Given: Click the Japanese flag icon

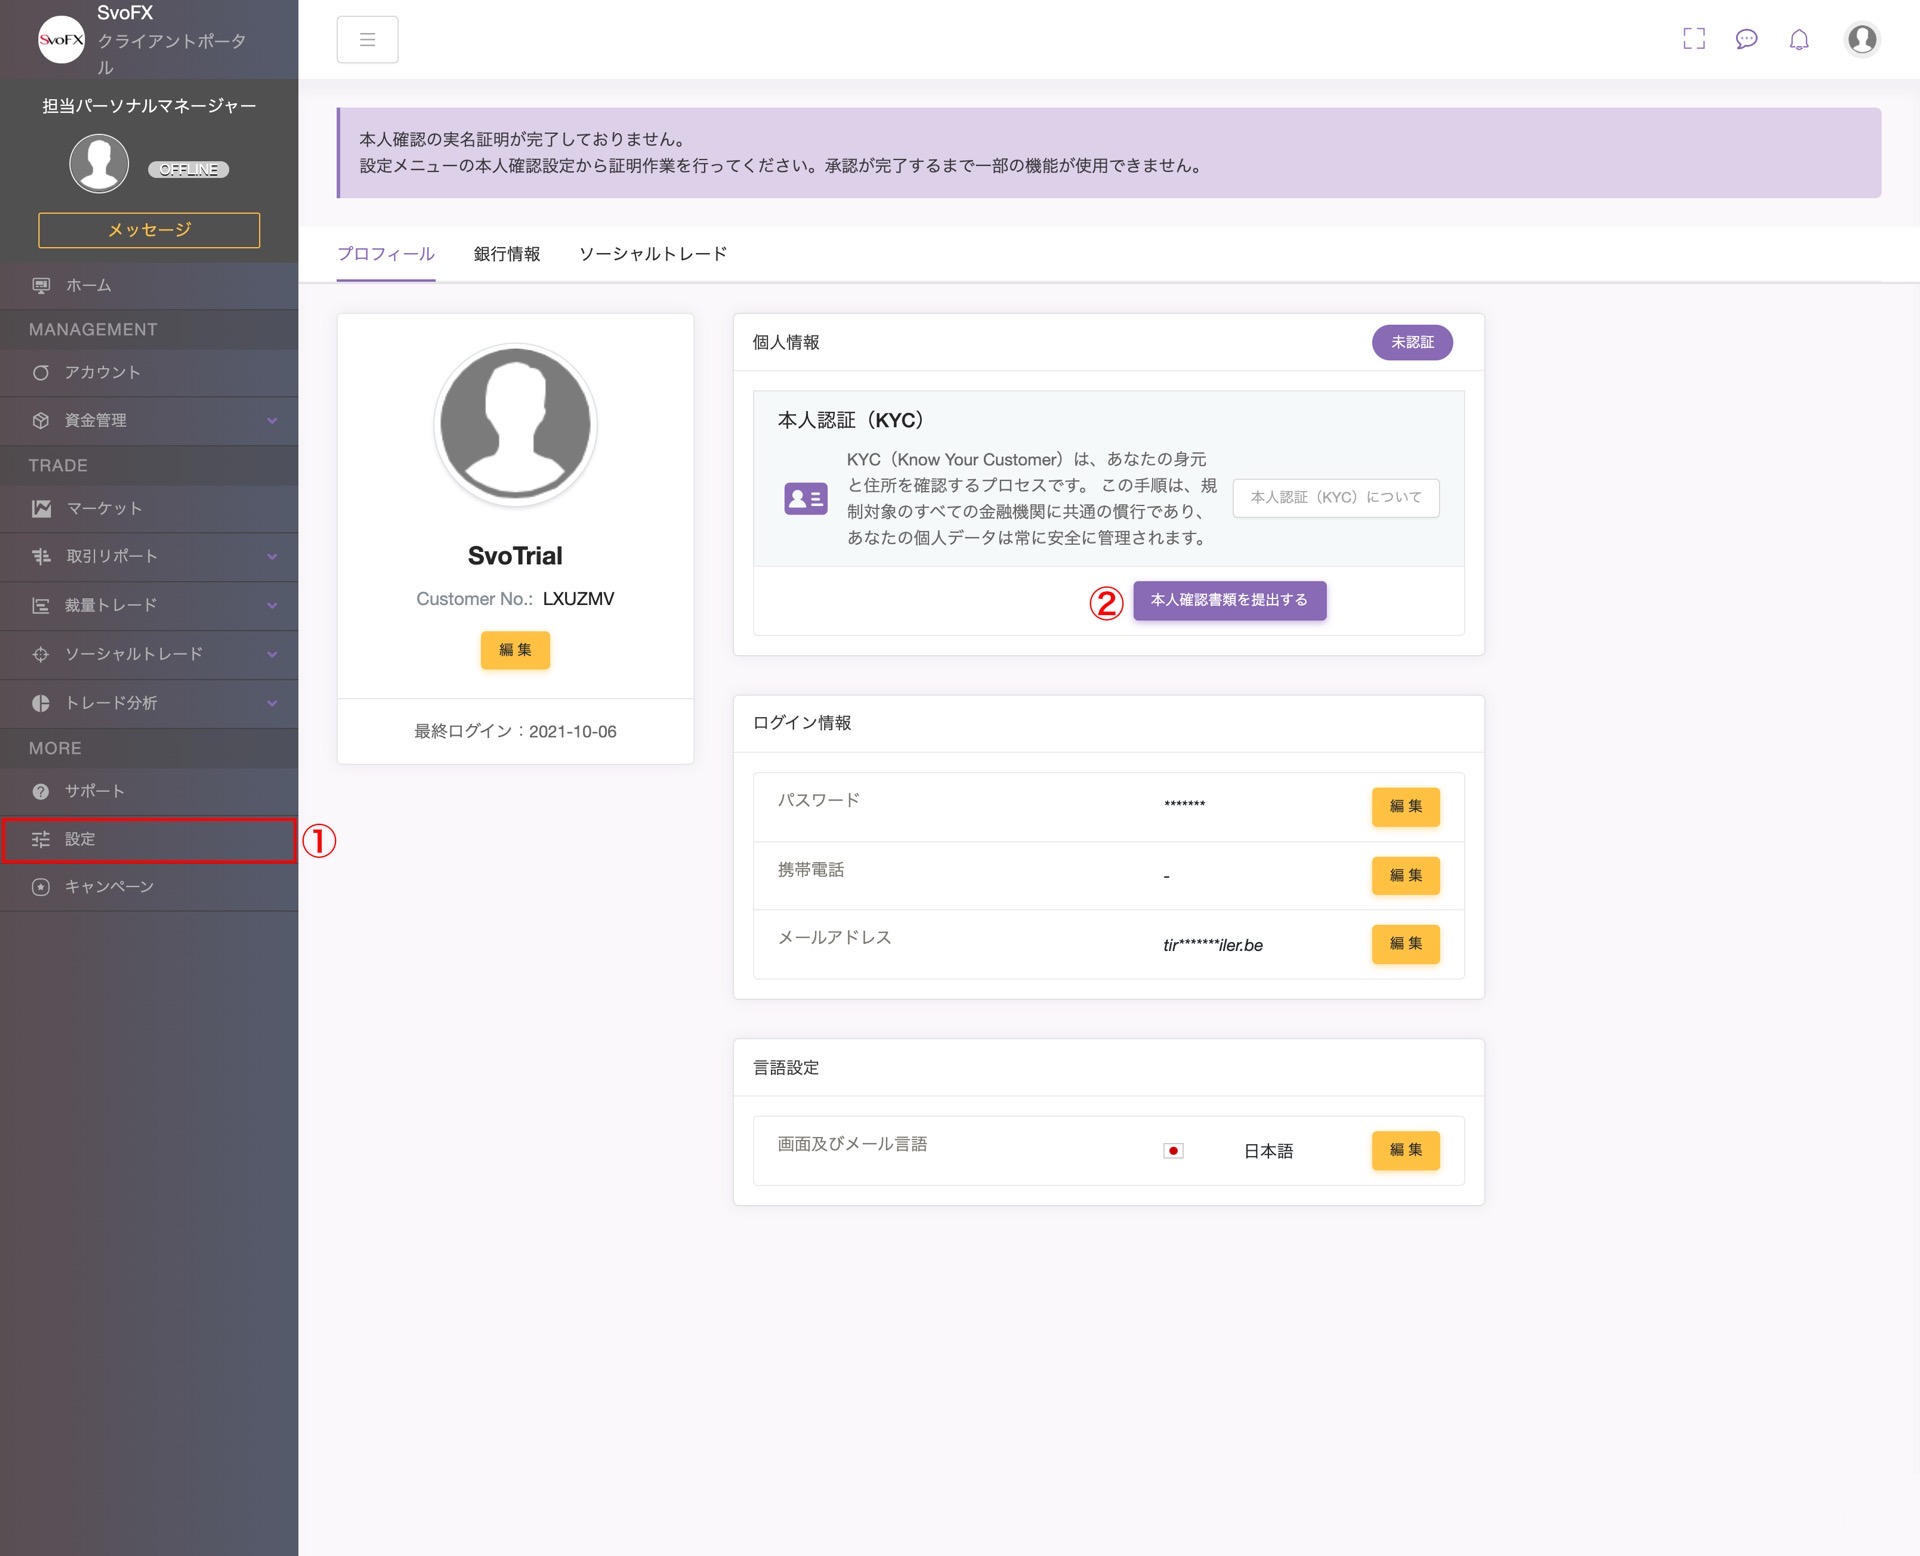Looking at the screenshot, I should pyautogui.click(x=1174, y=1151).
